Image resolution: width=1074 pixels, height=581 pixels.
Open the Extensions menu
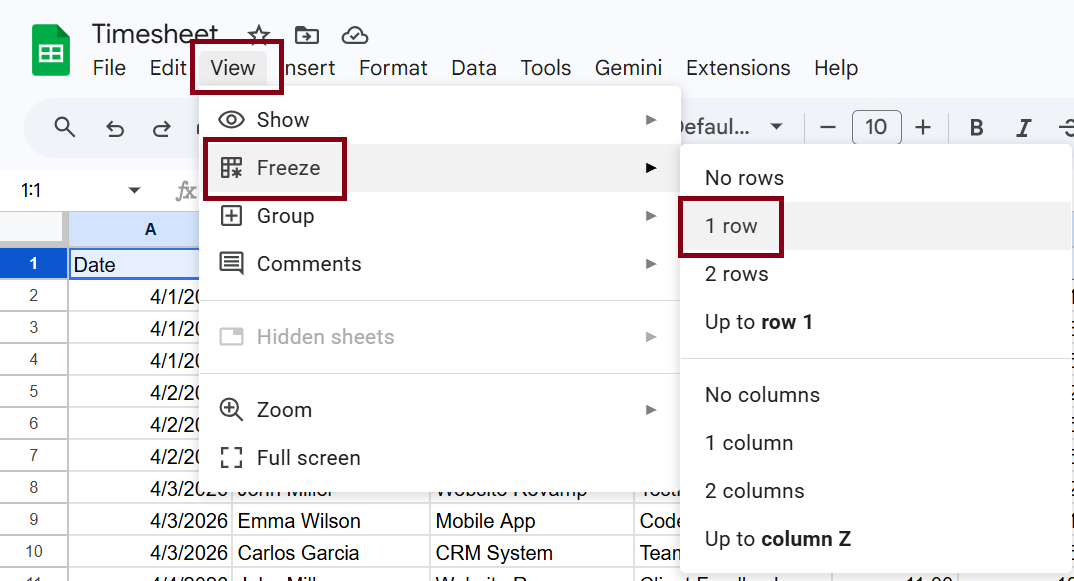738,68
